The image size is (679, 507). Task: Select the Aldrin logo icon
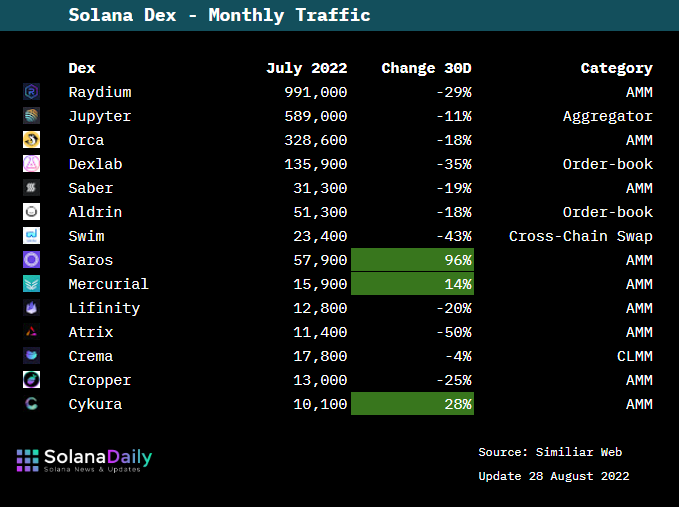click(x=31, y=212)
